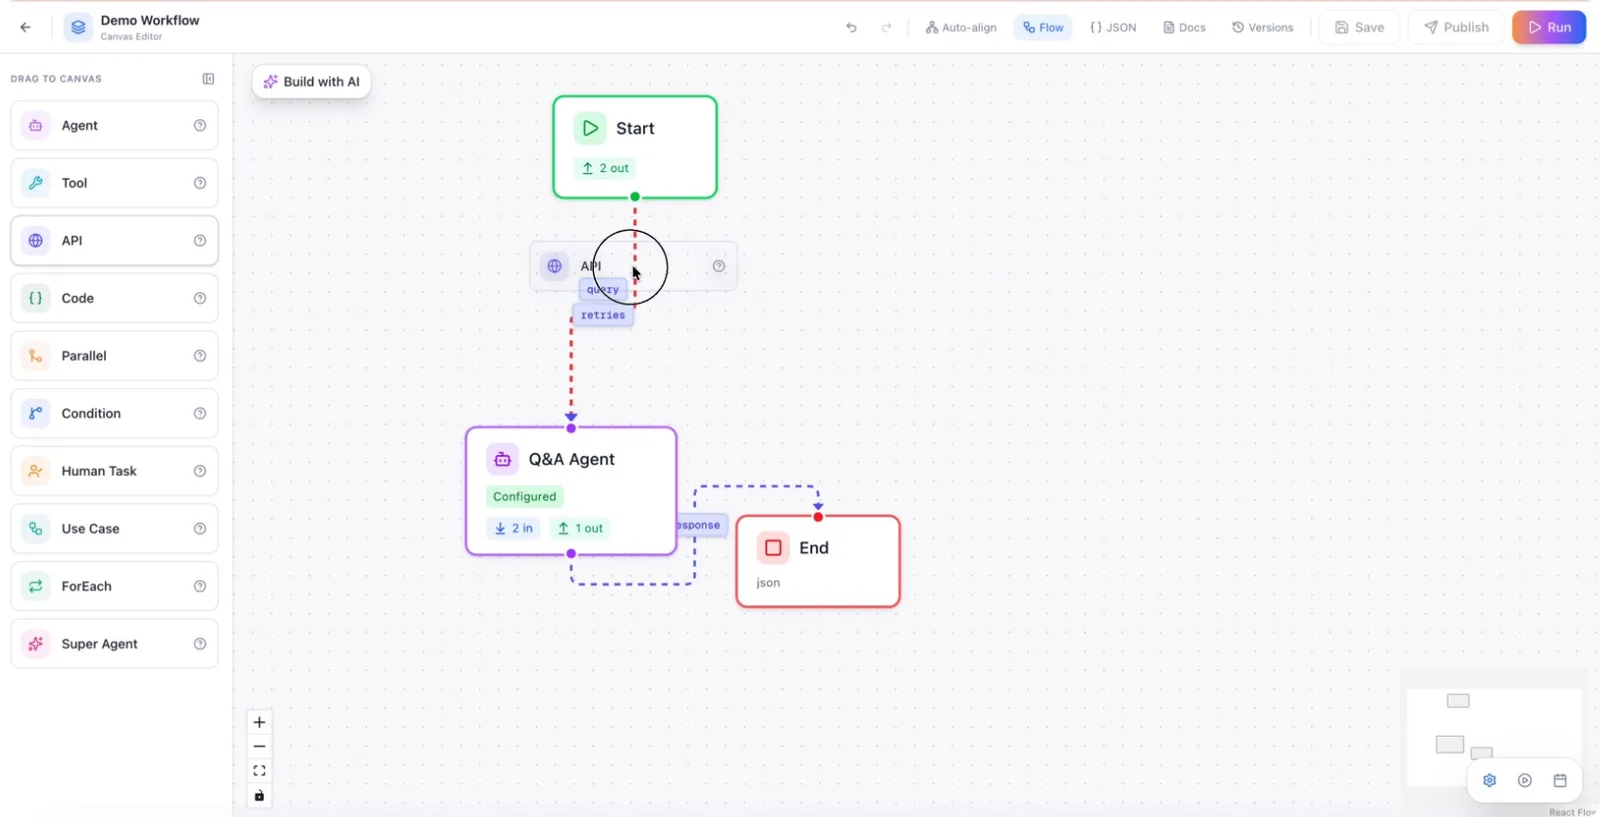Auto-align the workflow nodes

click(961, 27)
